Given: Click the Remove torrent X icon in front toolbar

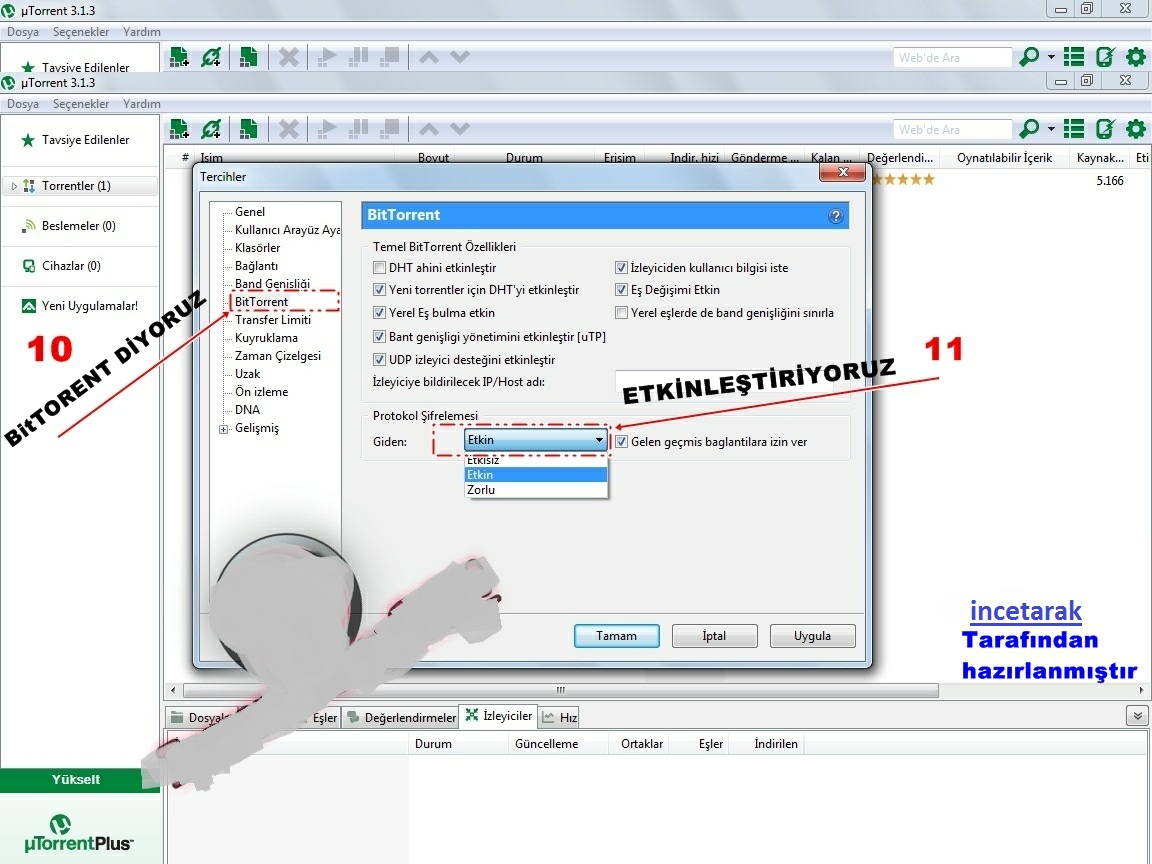Looking at the screenshot, I should (x=289, y=129).
